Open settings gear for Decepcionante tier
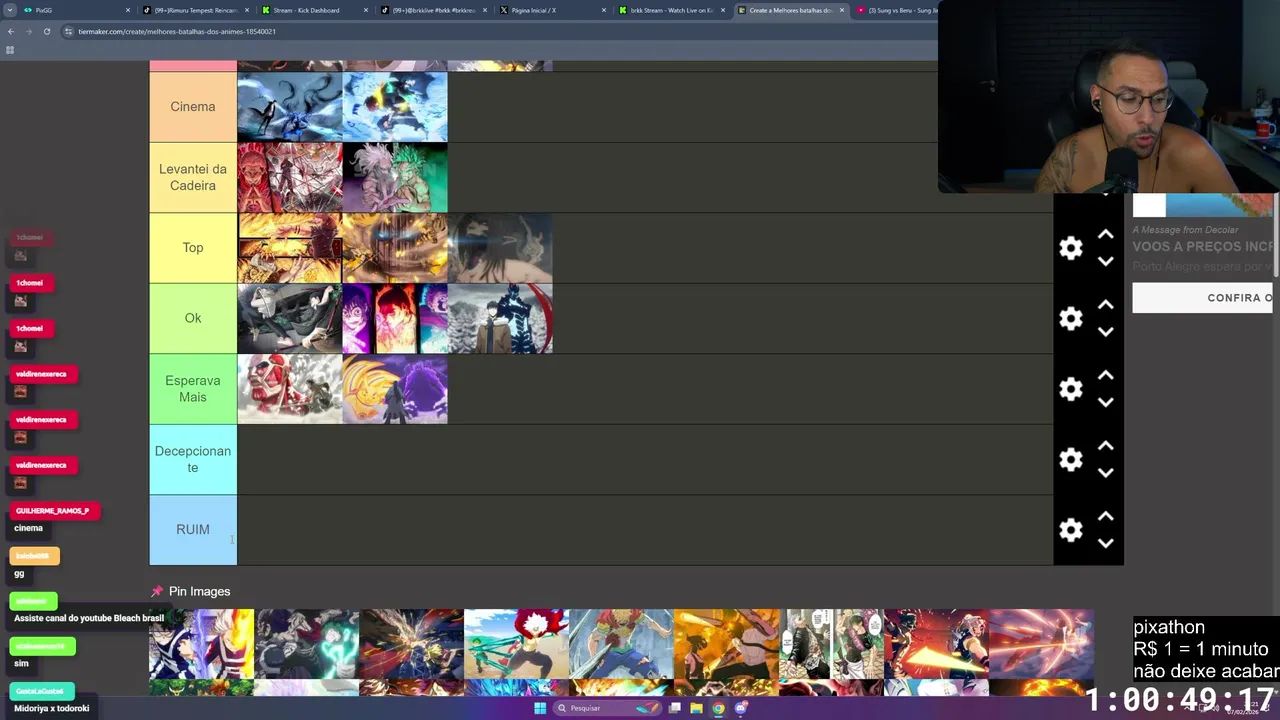 [1071, 459]
